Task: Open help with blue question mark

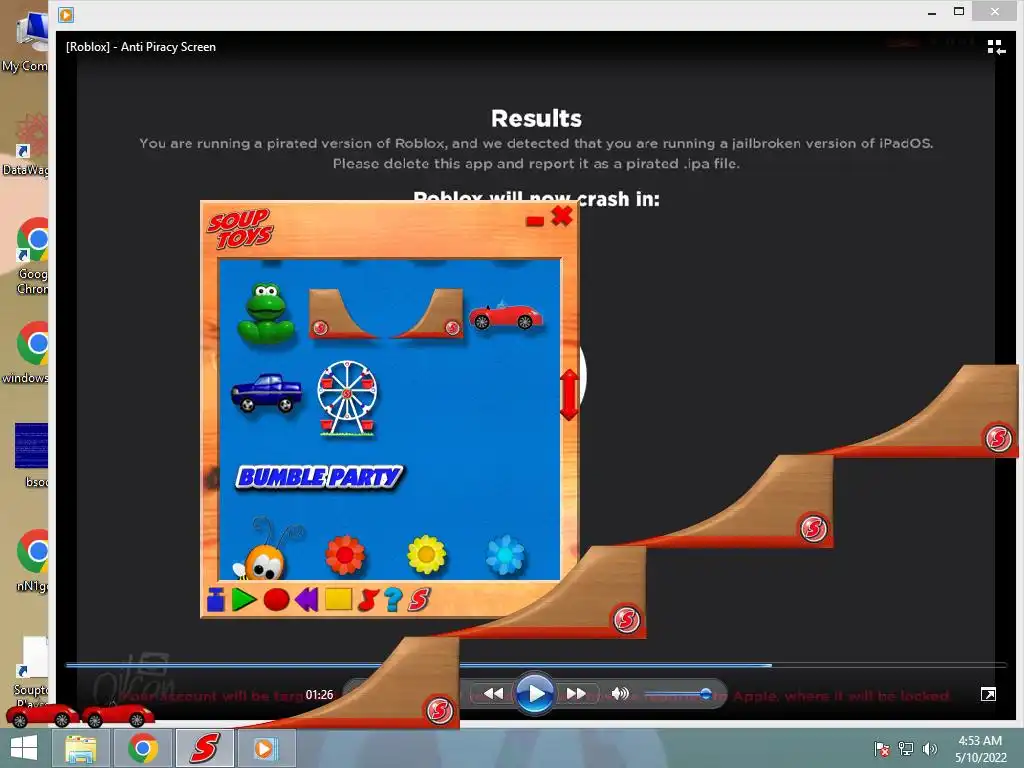Action: click(x=393, y=600)
